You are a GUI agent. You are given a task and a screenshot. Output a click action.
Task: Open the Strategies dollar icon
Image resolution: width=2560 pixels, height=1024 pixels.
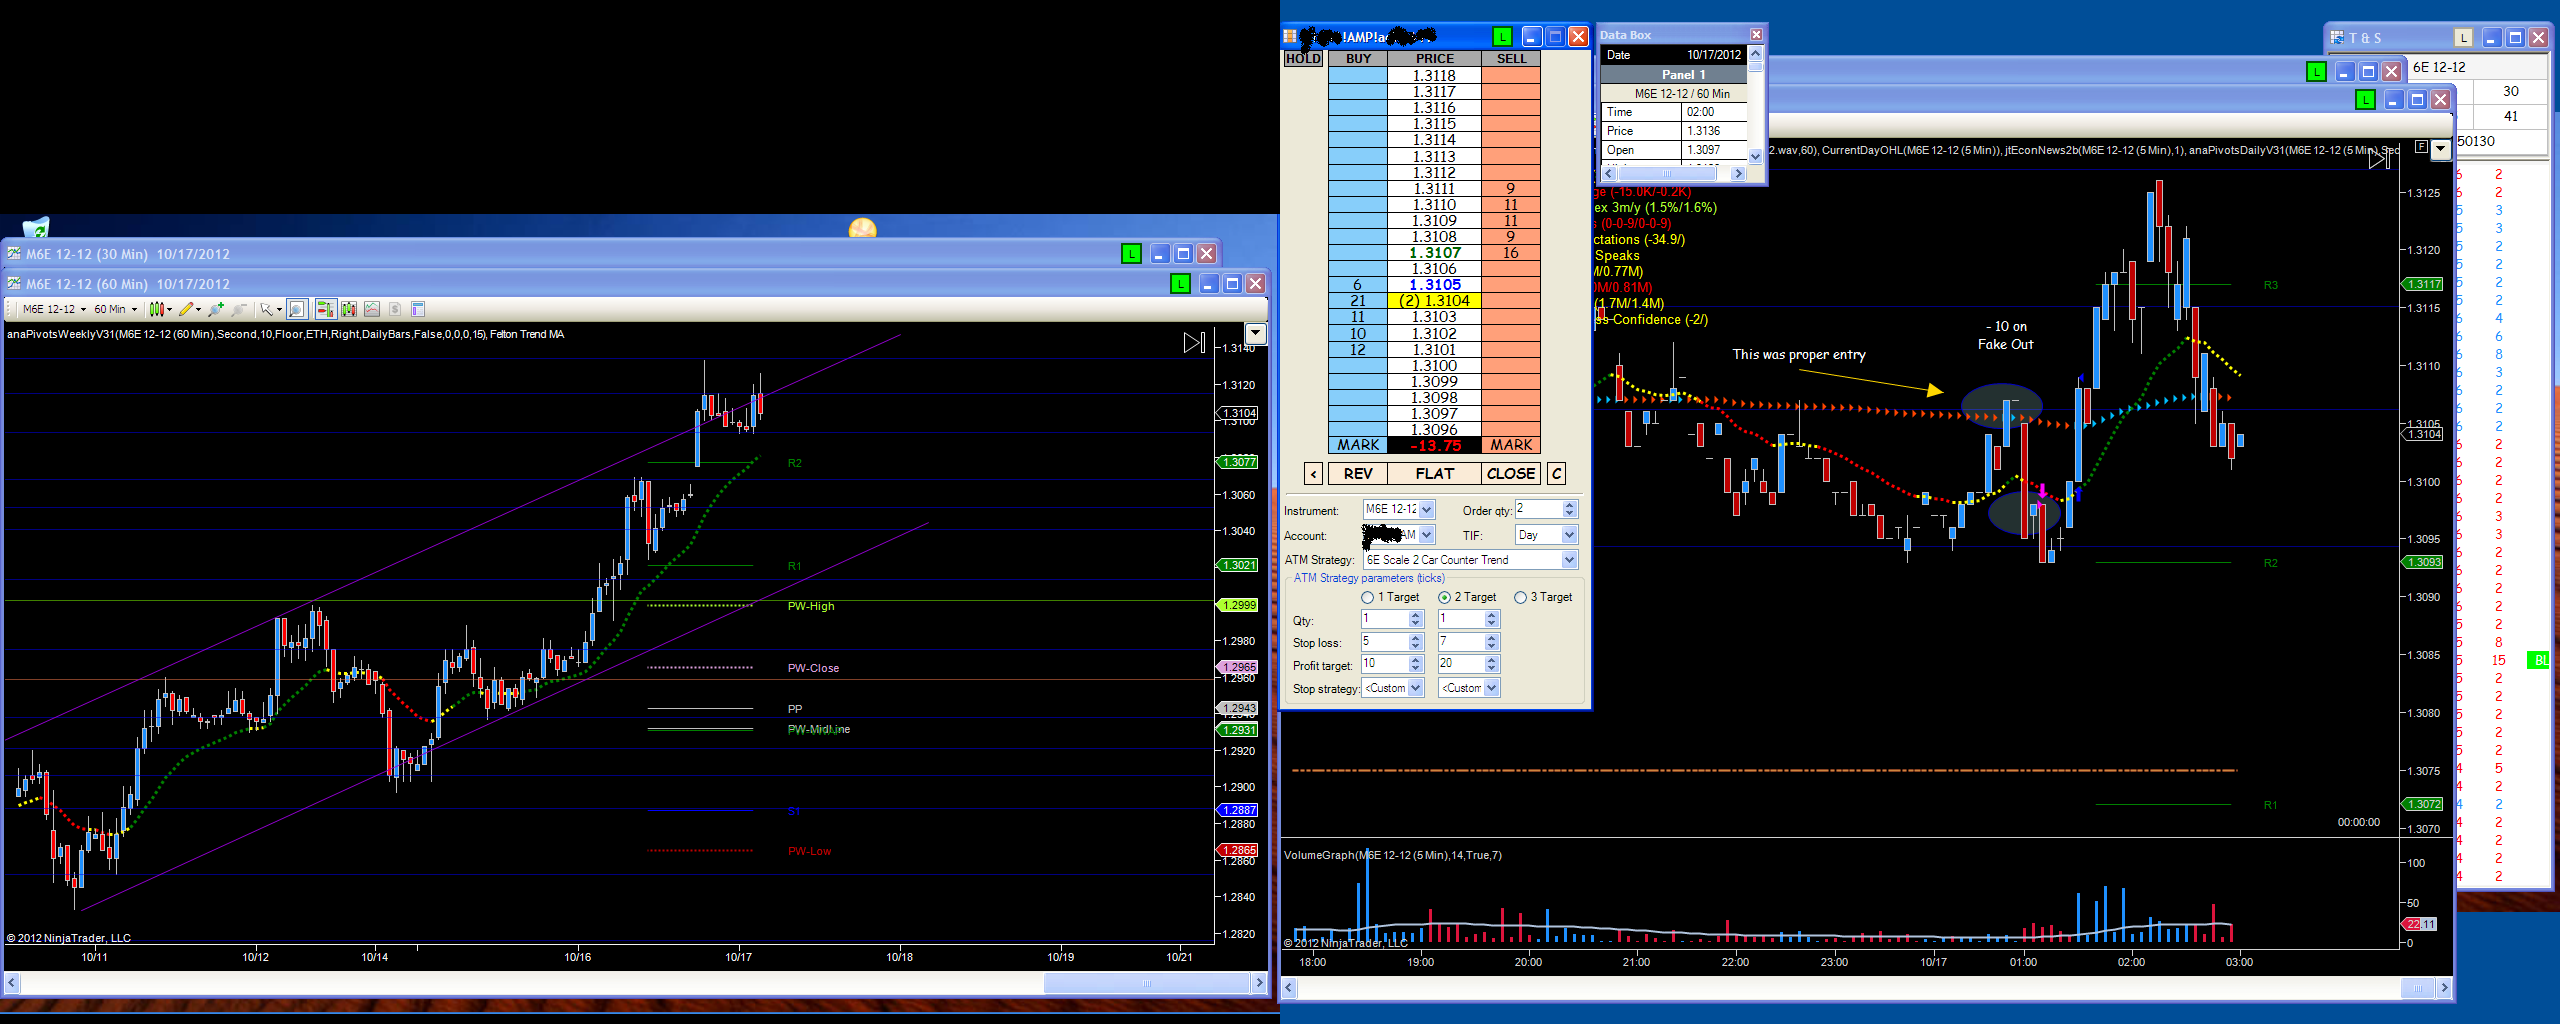395,309
